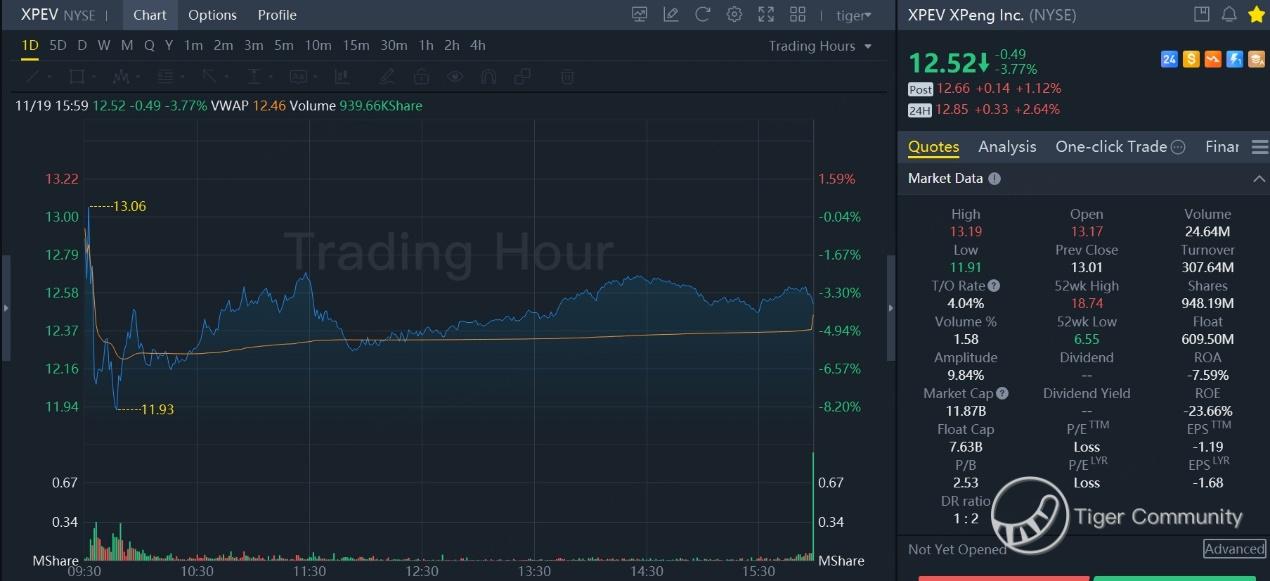Switch to the Profile tab

277,15
